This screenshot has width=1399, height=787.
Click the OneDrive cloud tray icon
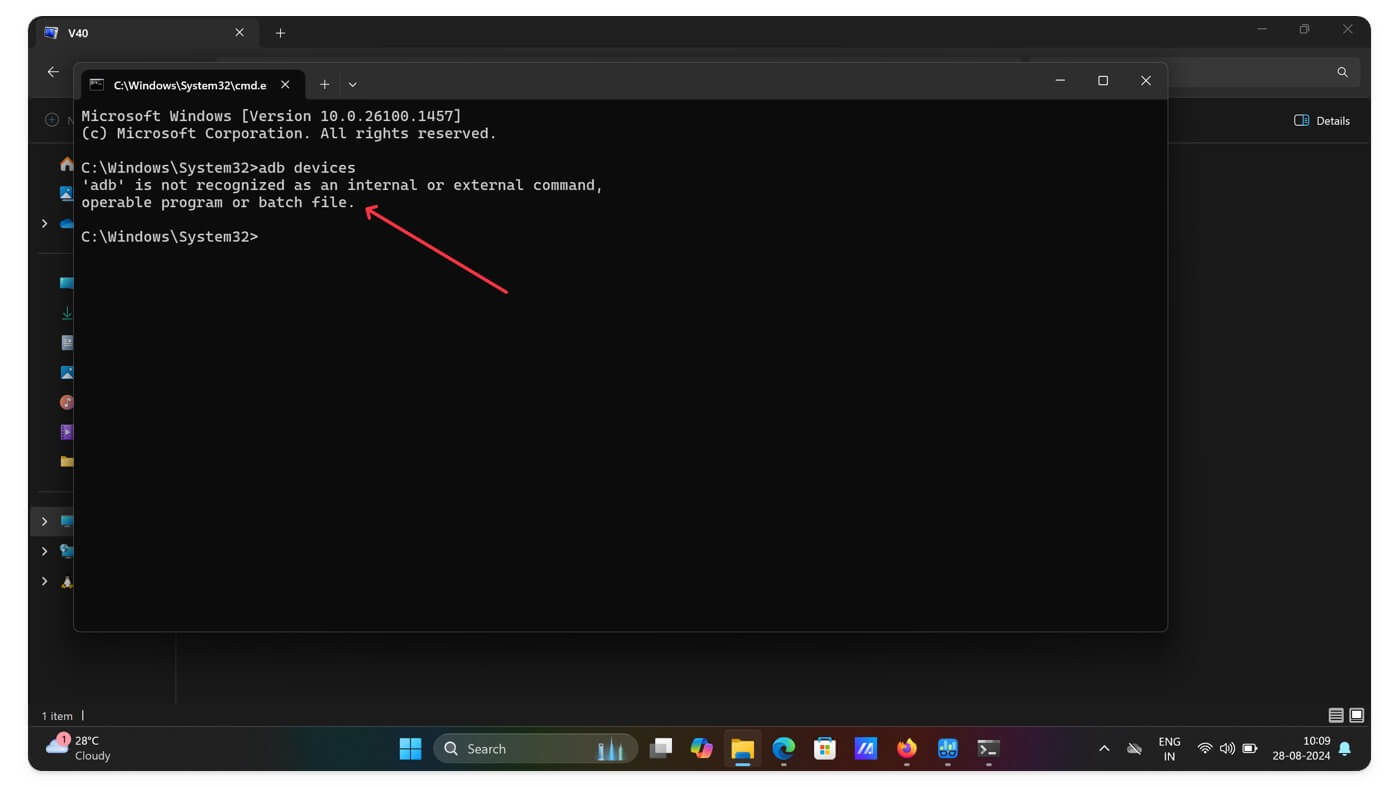click(x=1134, y=748)
